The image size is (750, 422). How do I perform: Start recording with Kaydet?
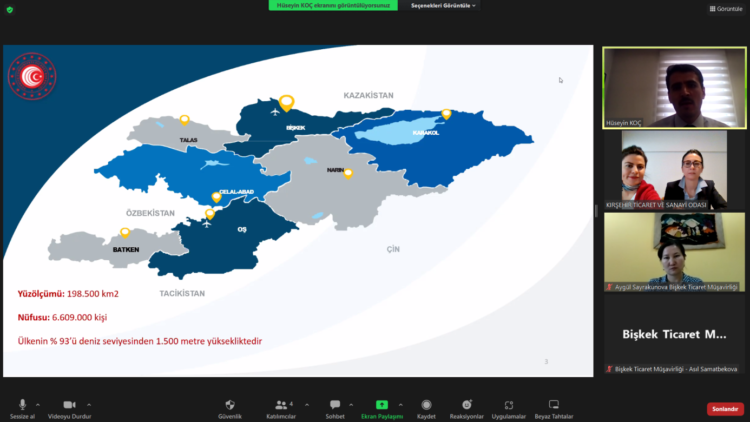pyautogui.click(x=426, y=410)
